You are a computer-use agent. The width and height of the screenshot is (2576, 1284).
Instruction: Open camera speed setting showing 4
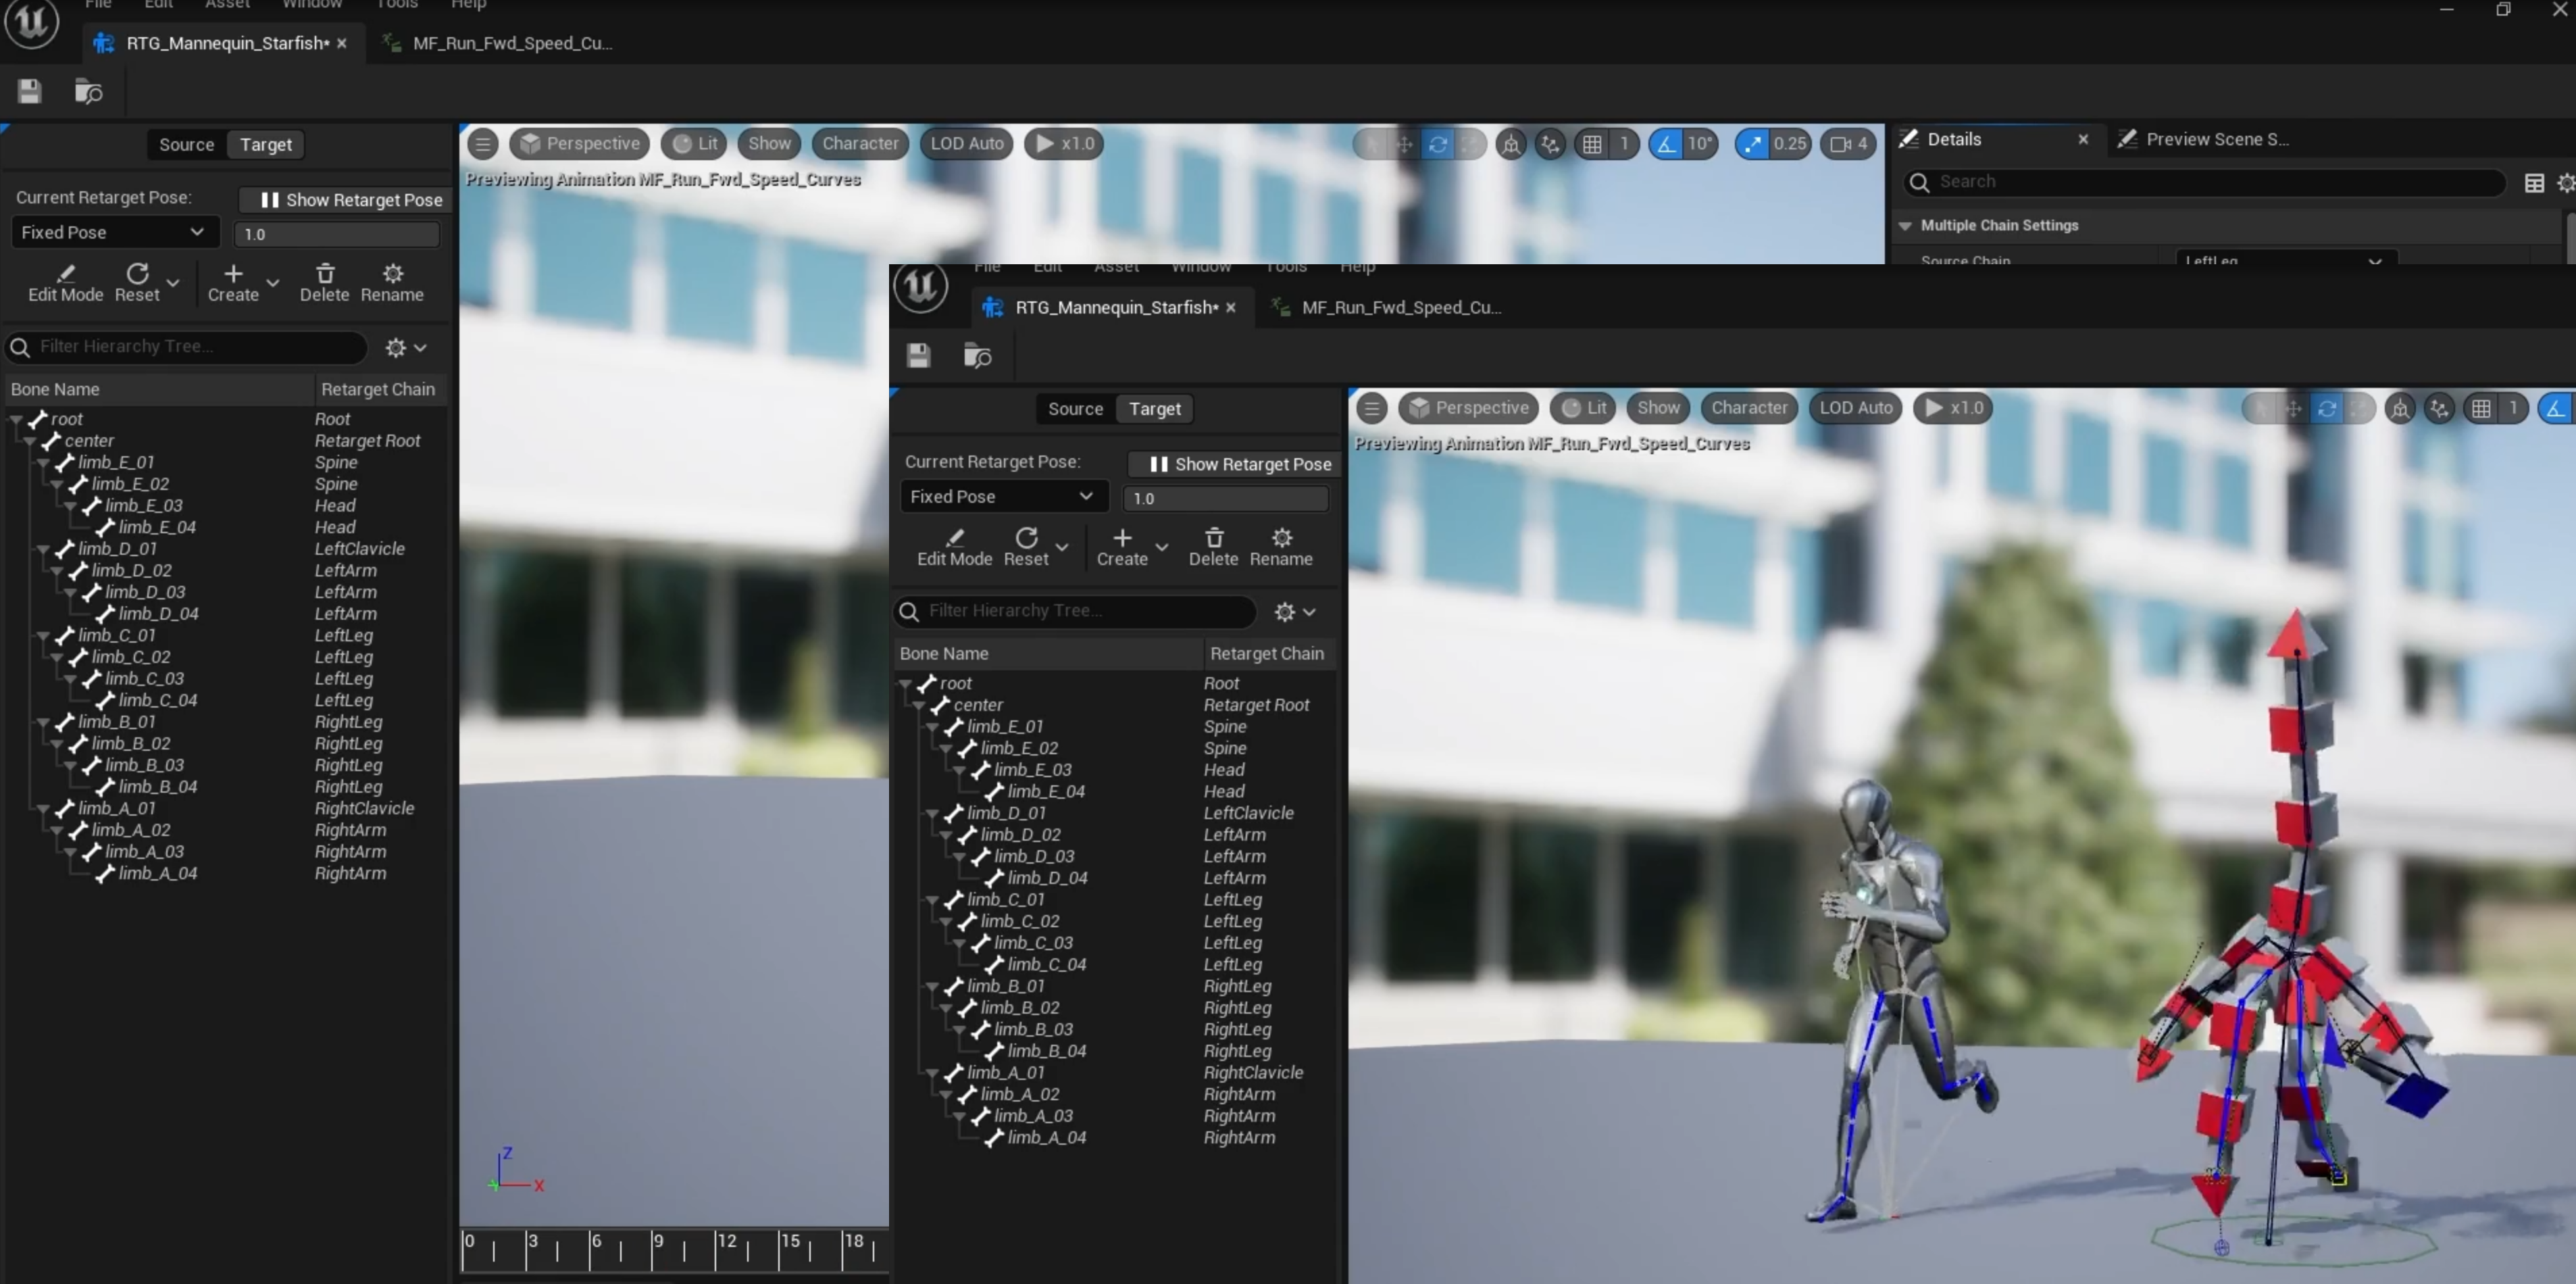point(1848,144)
